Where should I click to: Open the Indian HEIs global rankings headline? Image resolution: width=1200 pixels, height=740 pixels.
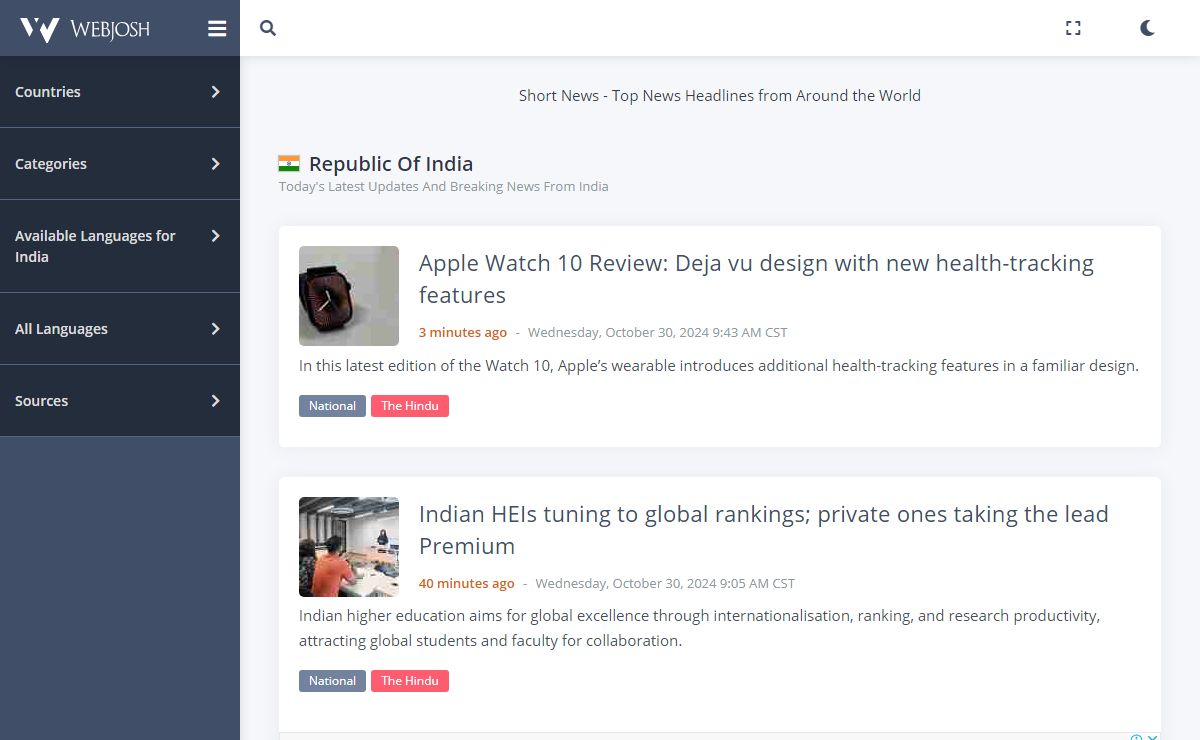click(x=764, y=530)
